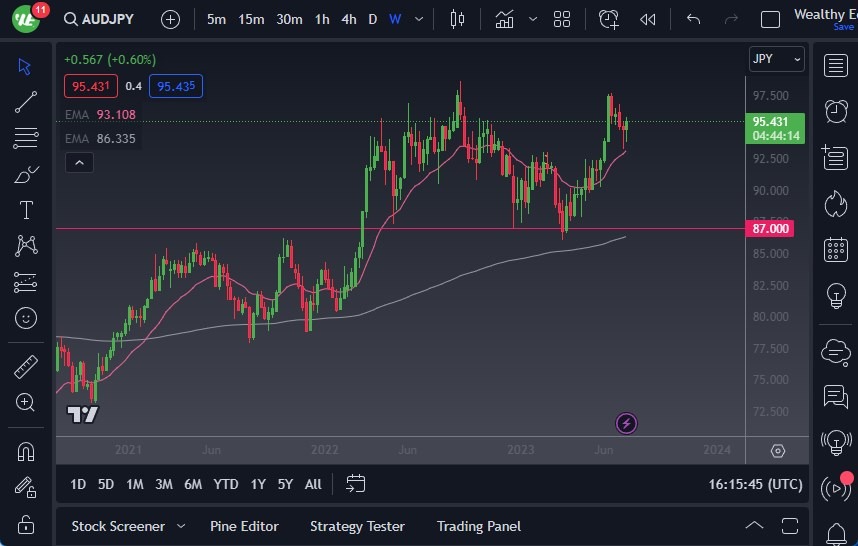Open the JPY currency dropdown
Image resolution: width=858 pixels, height=546 pixels.
tap(776, 59)
